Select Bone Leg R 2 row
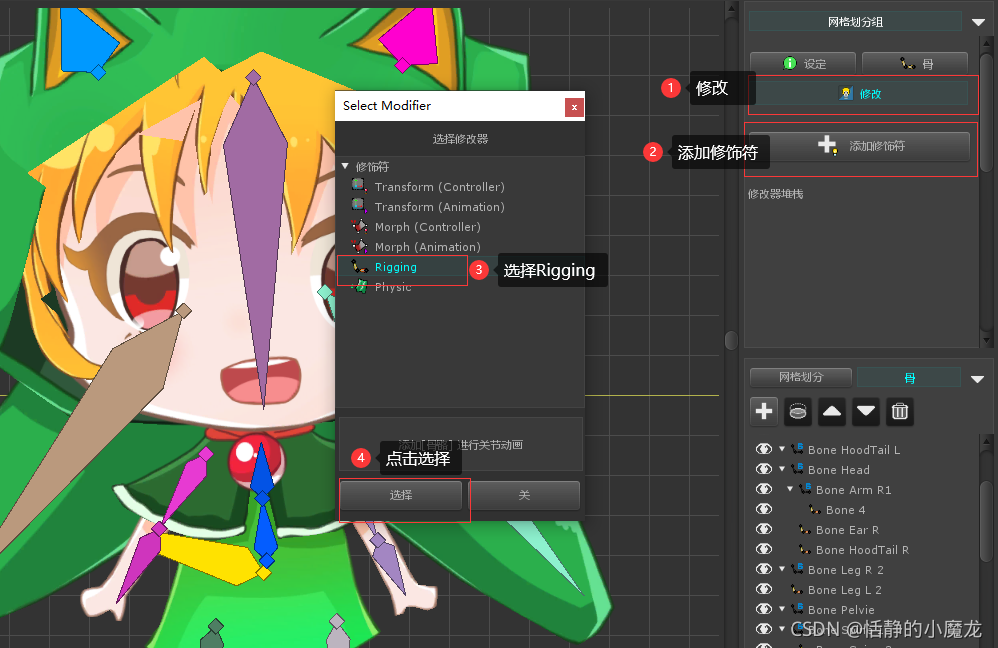998x648 pixels. [x=845, y=570]
